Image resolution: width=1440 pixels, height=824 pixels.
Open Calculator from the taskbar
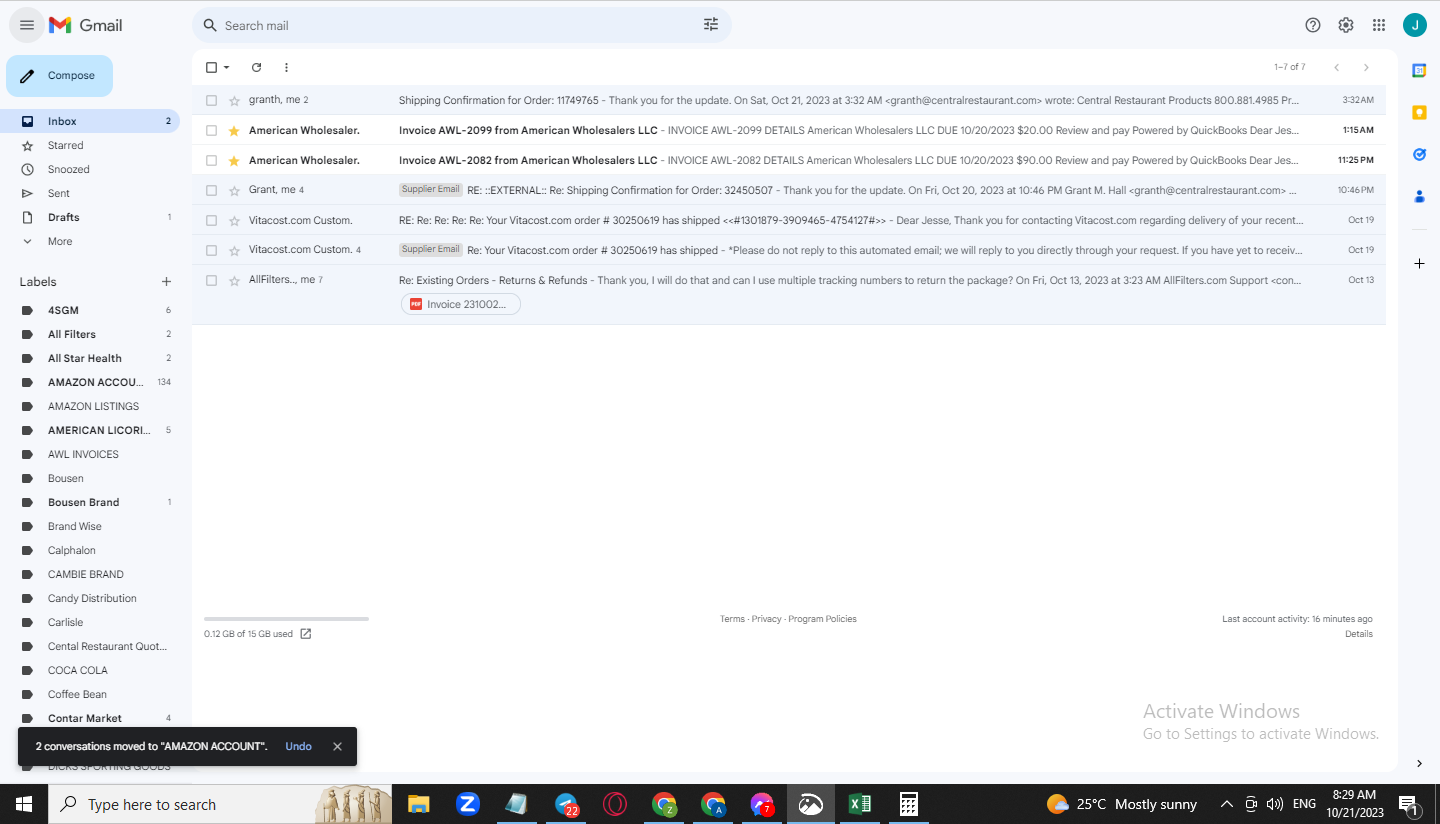coord(908,804)
